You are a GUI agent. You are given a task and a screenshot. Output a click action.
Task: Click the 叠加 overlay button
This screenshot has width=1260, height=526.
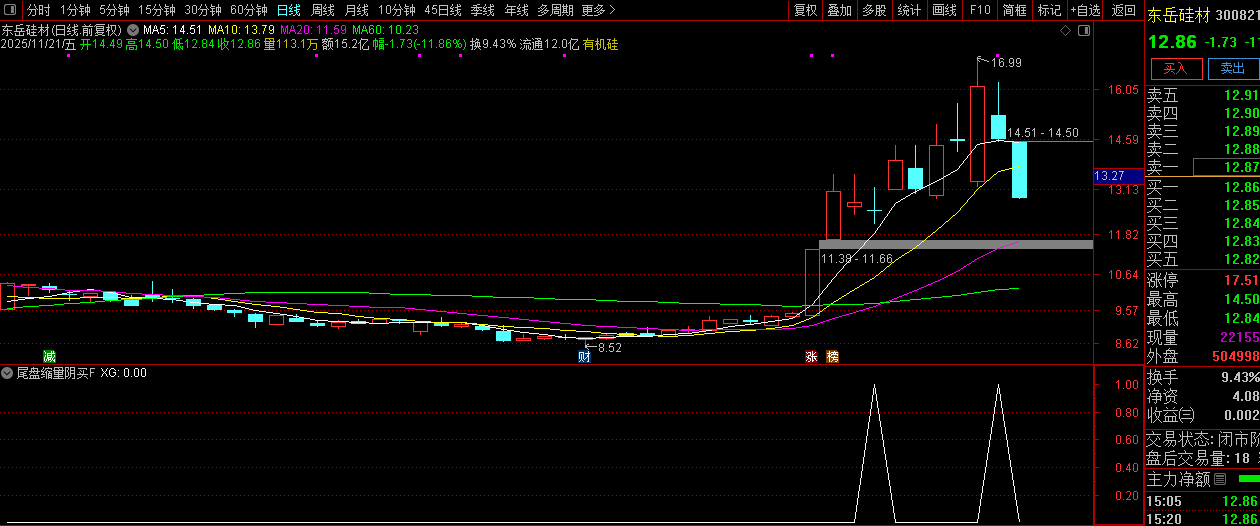pyautogui.click(x=840, y=10)
